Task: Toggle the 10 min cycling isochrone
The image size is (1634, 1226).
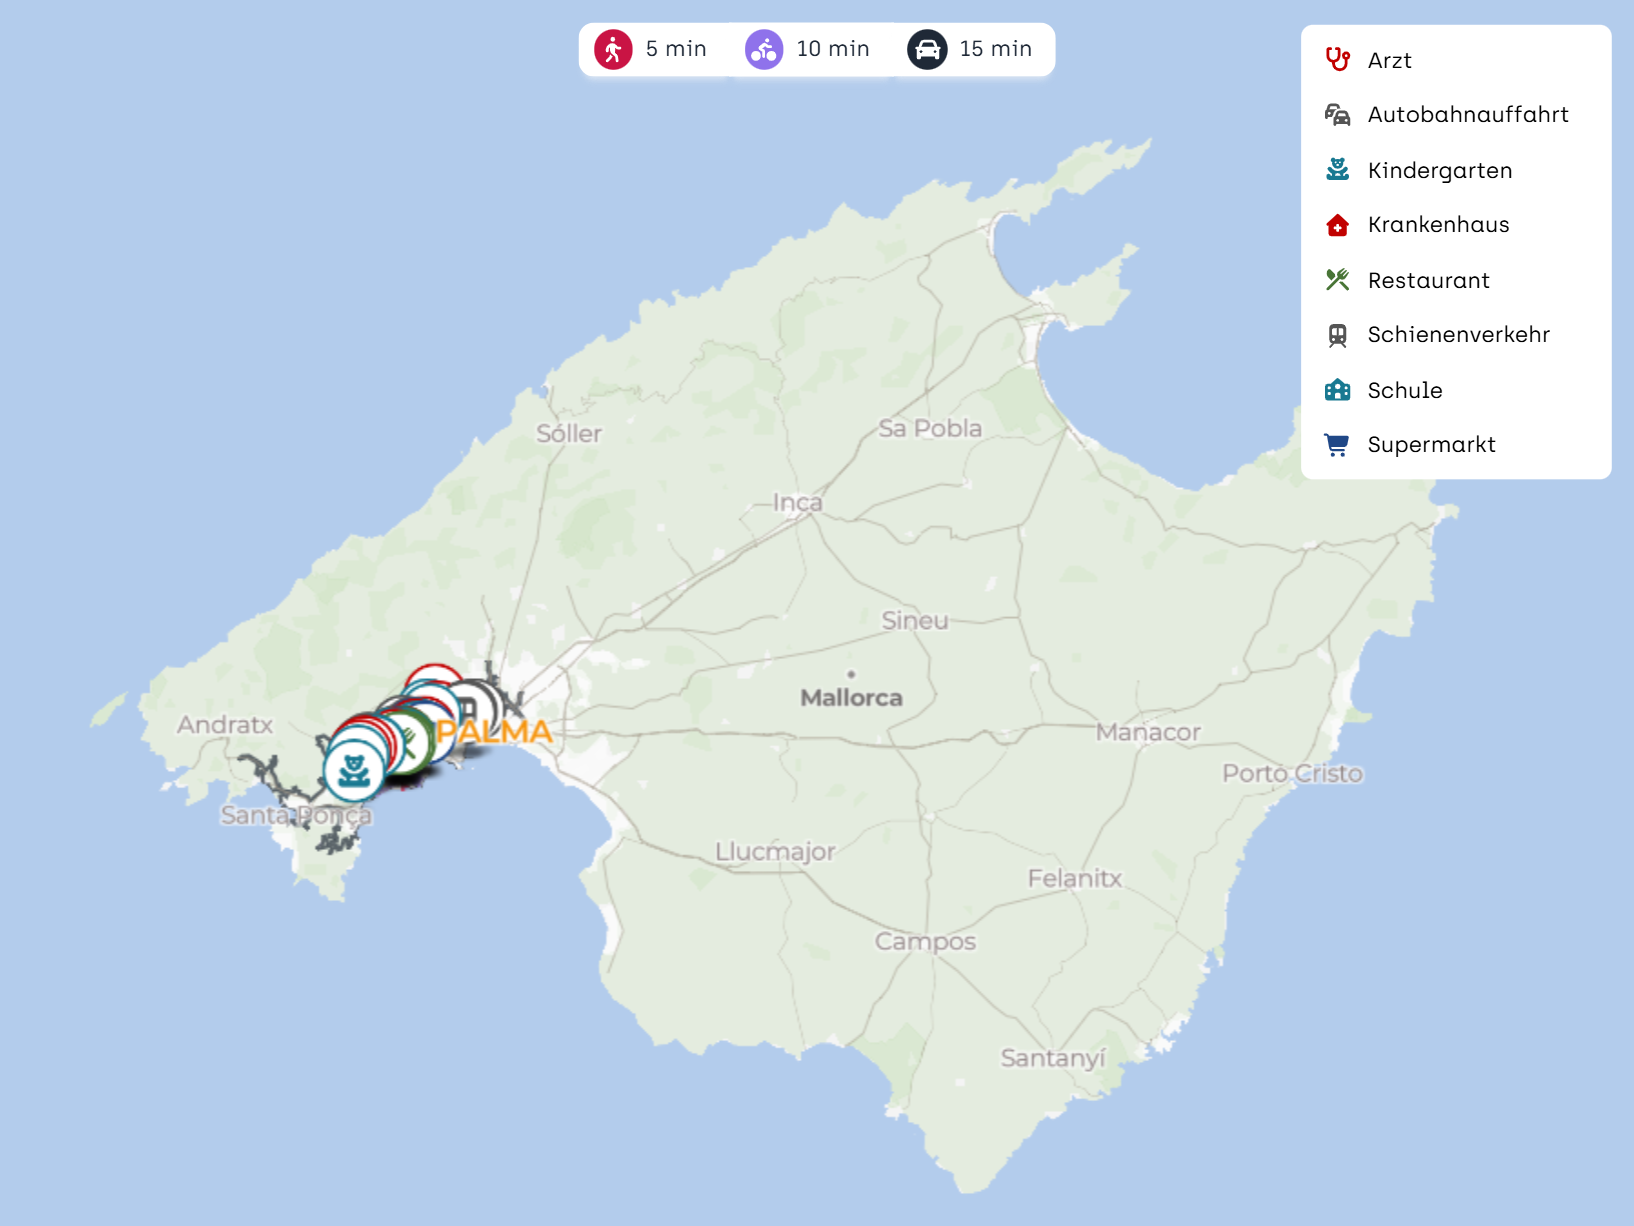Action: (807, 49)
